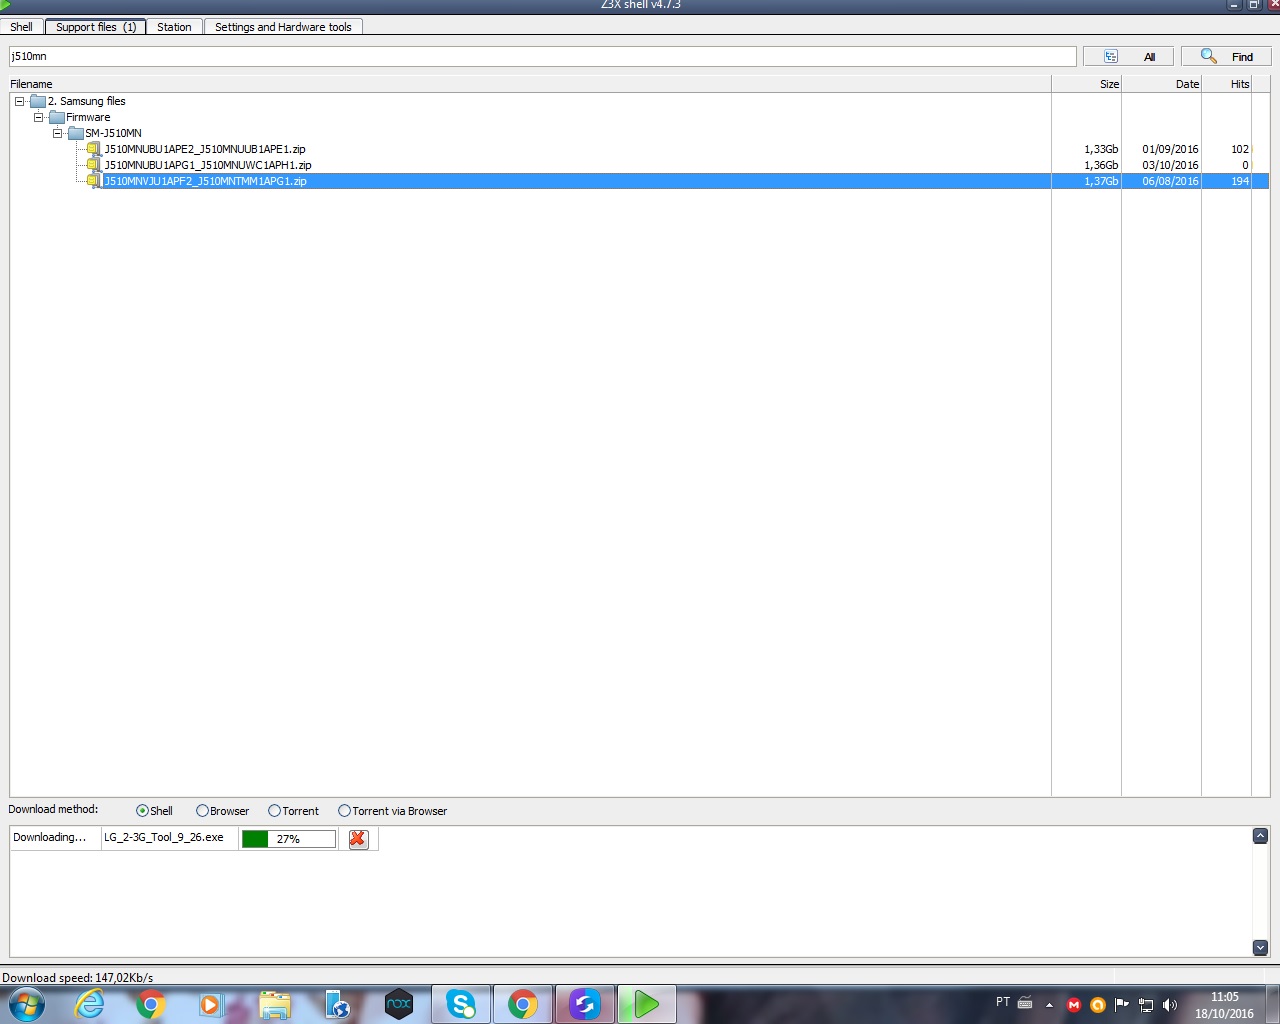This screenshot has width=1280, height=1024.
Task: Switch to the Support files (1) tab
Action: point(96,27)
